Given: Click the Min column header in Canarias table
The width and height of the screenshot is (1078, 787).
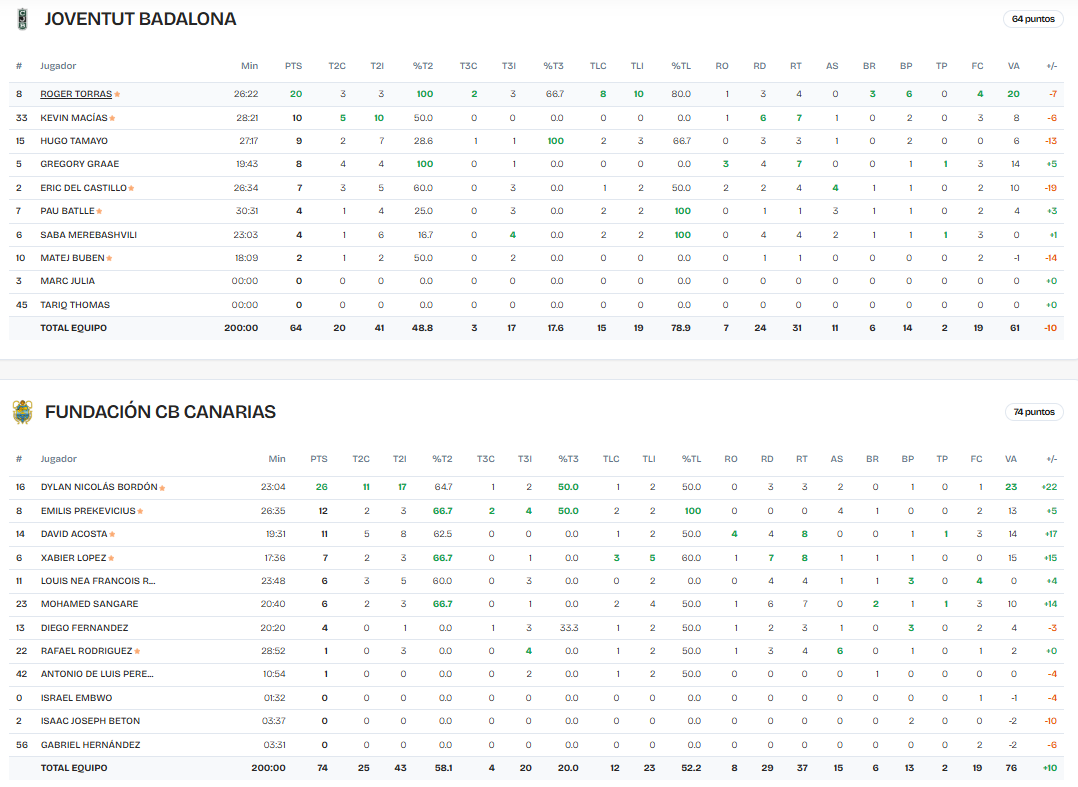Looking at the screenshot, I should click(277, 459).
